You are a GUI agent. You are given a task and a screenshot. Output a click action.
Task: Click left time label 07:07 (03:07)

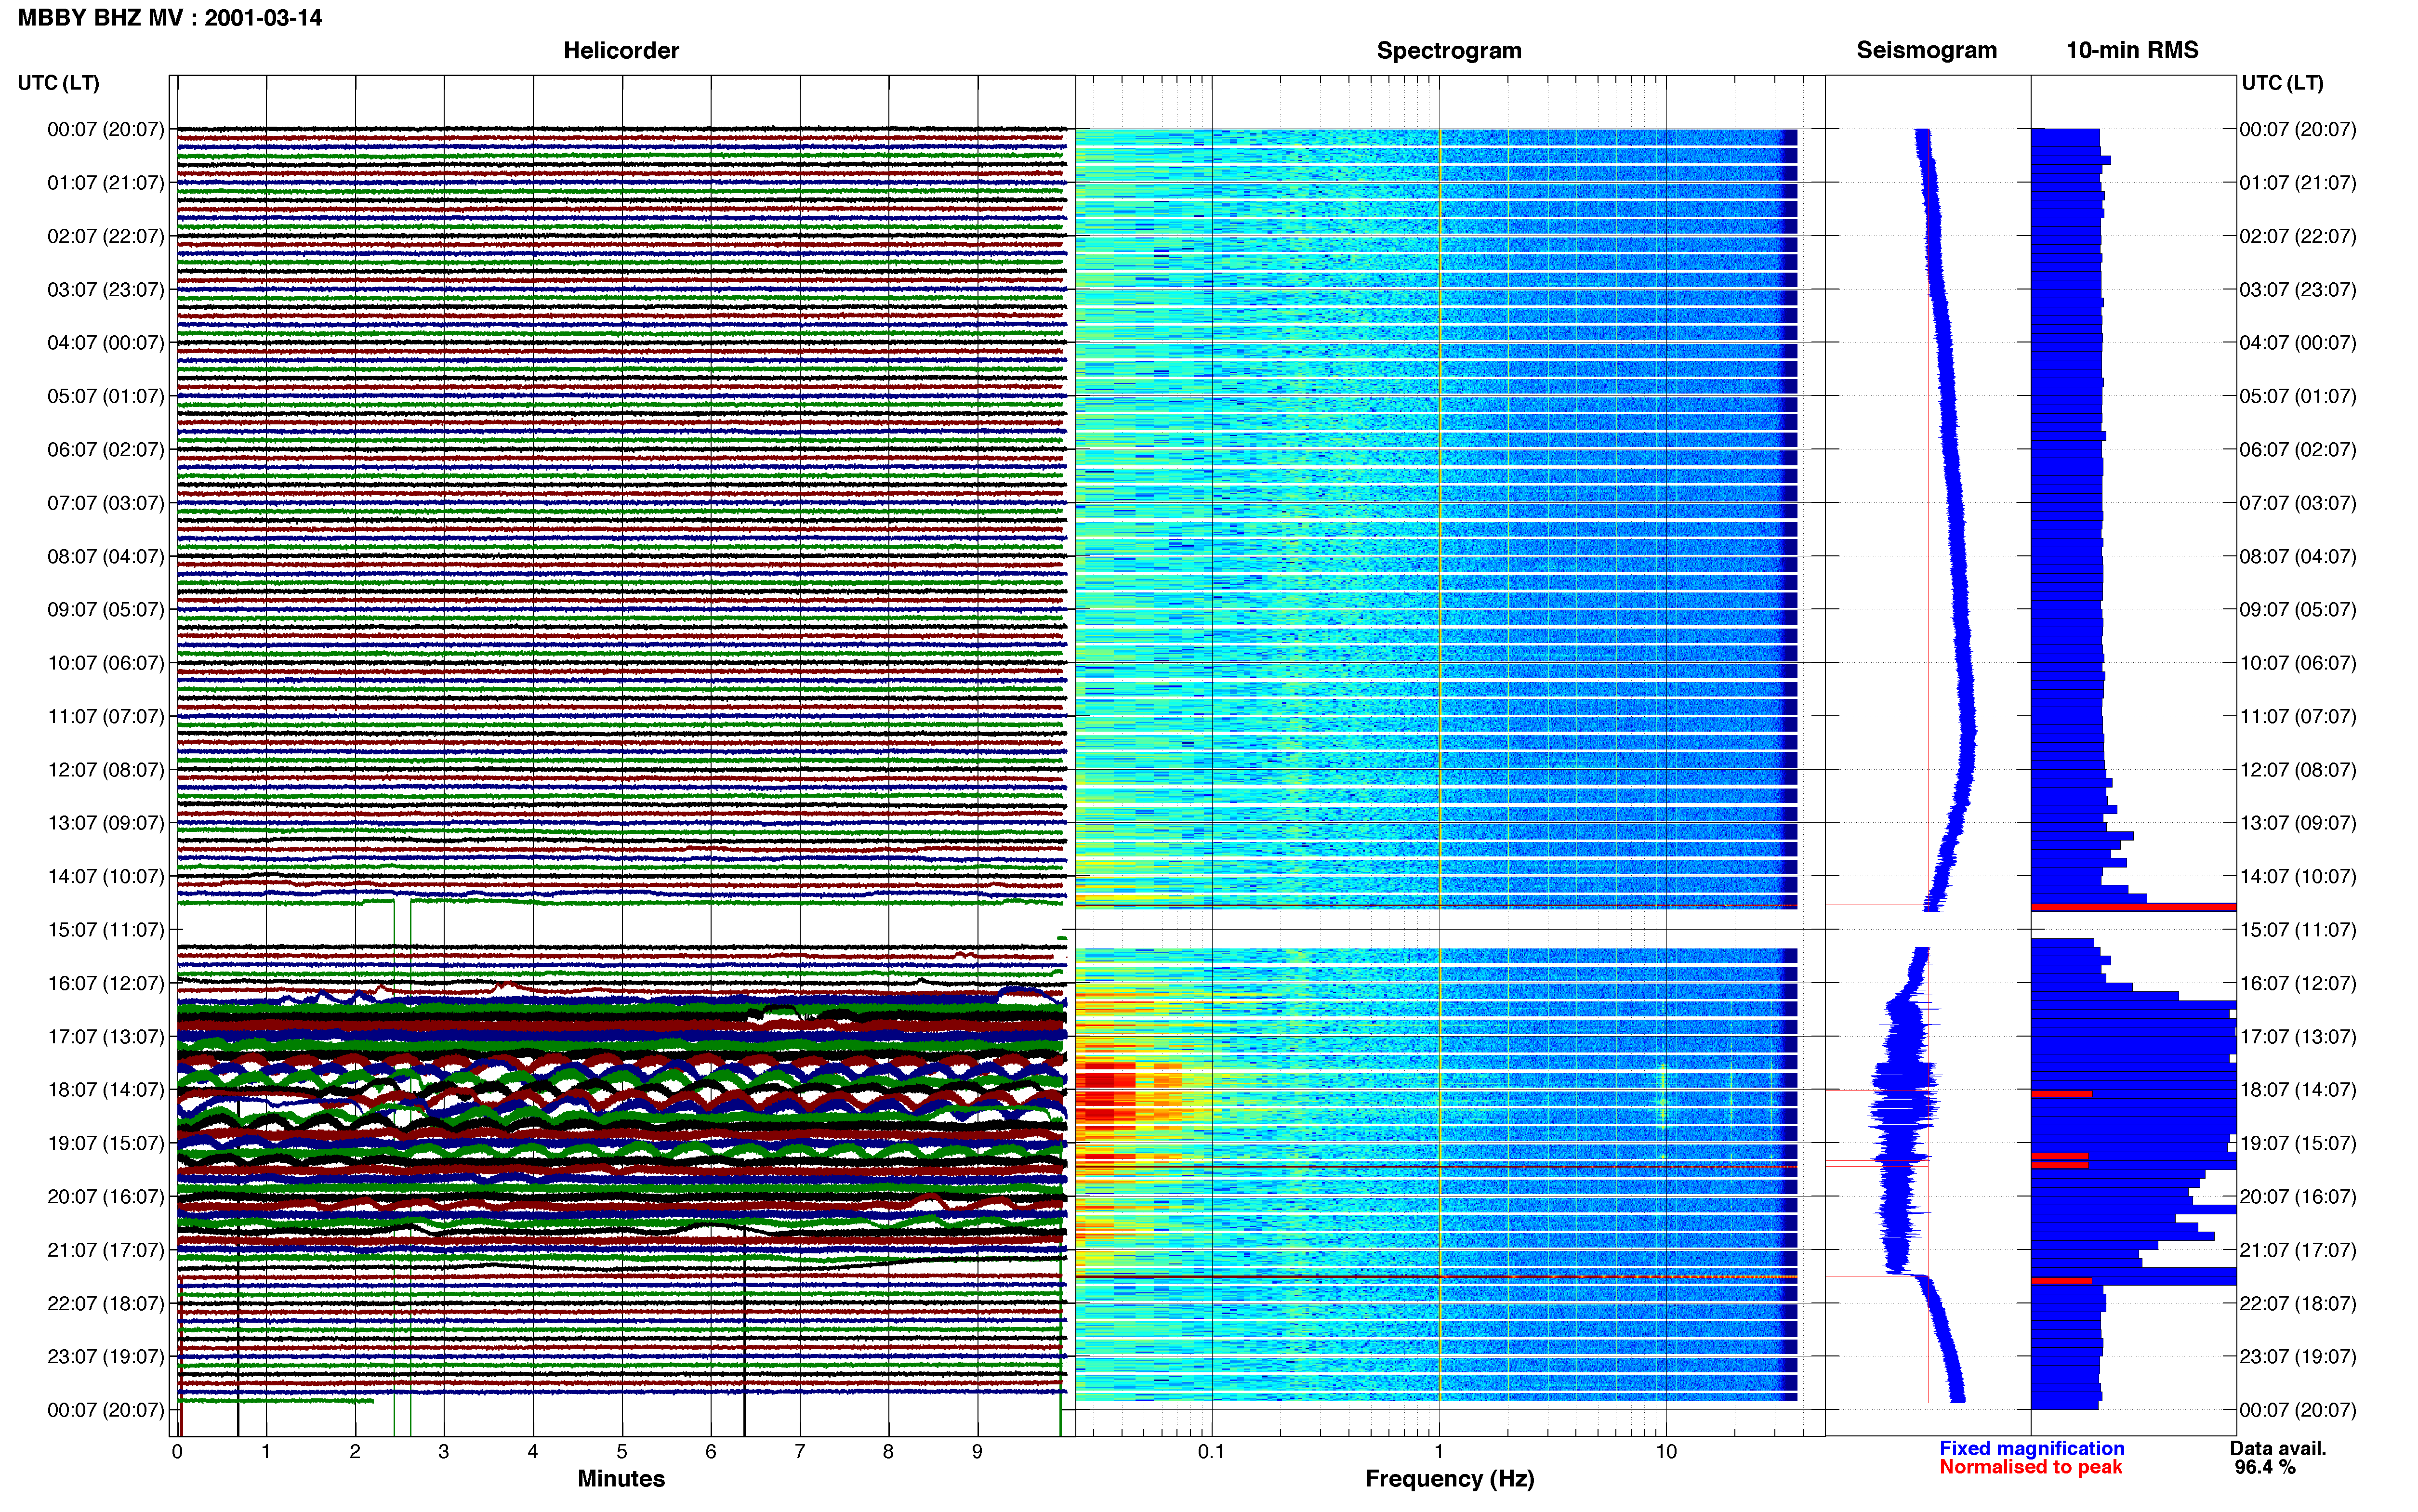tap(105, 503)
